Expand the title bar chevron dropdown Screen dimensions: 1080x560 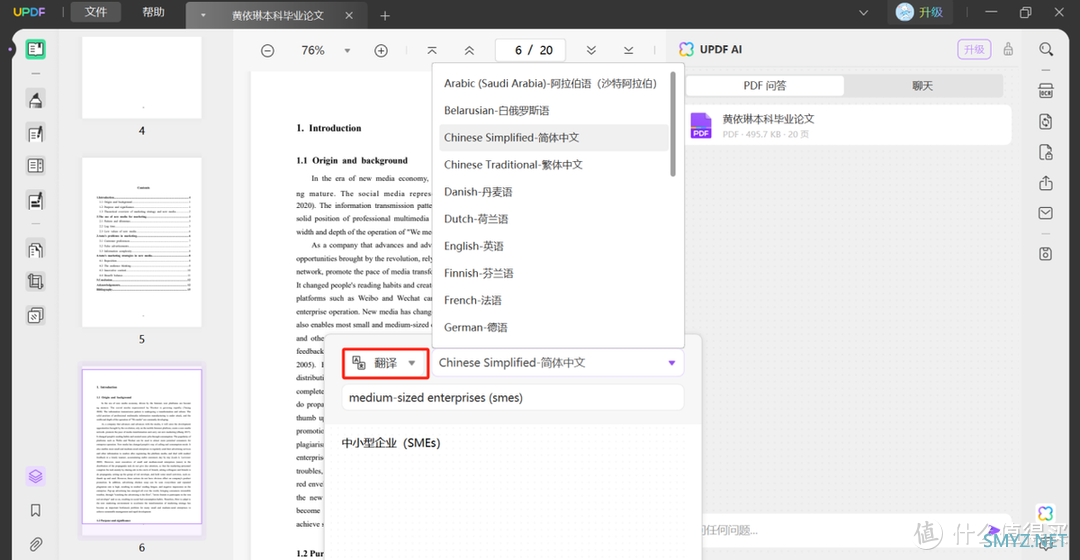coord(863,12)
